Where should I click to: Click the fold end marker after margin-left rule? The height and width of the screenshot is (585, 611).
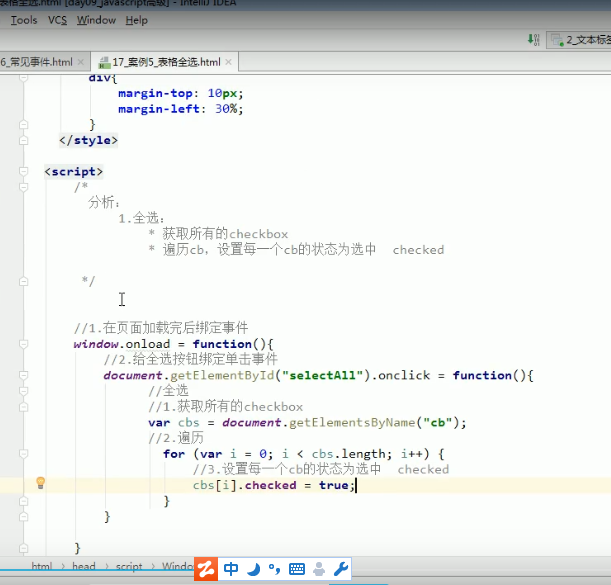pyautogui.click(x=24, y=124)
